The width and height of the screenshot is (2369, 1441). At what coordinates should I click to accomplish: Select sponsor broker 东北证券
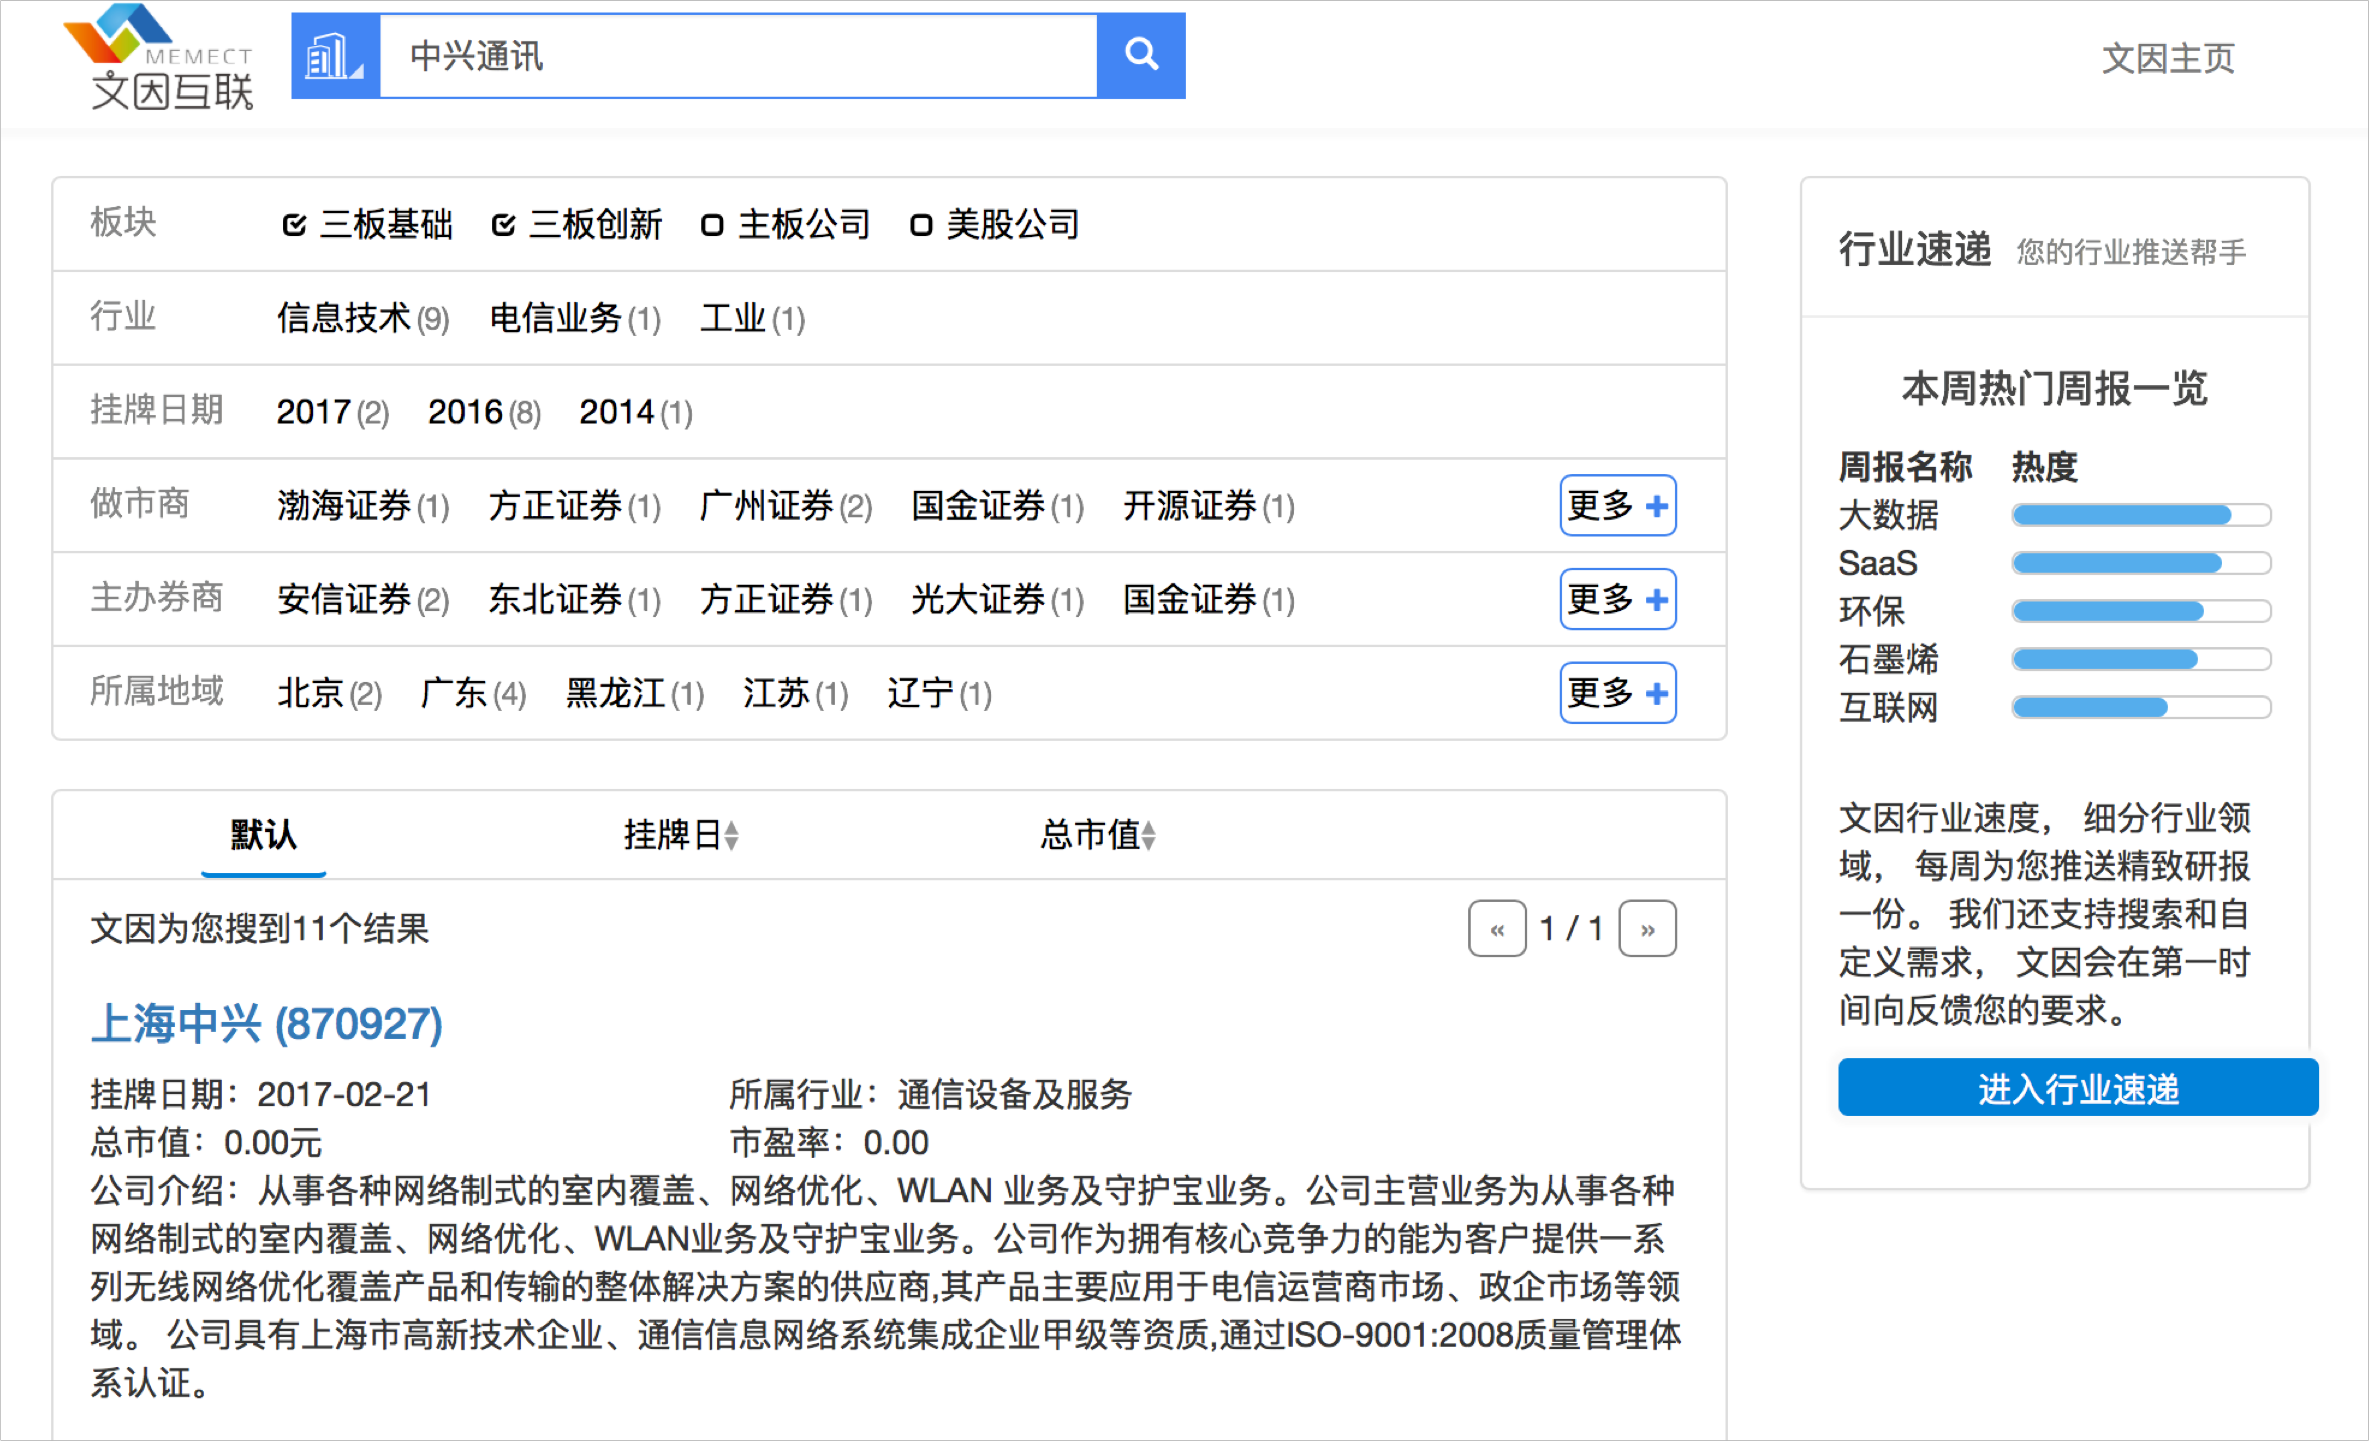575,599
